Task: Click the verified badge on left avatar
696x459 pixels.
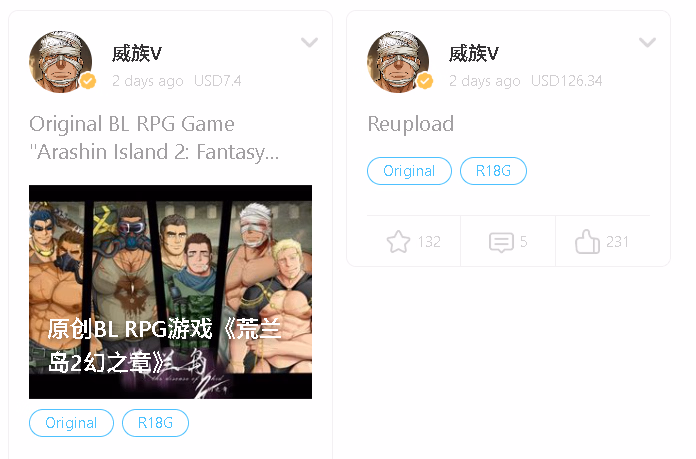Action: (88, 81)
